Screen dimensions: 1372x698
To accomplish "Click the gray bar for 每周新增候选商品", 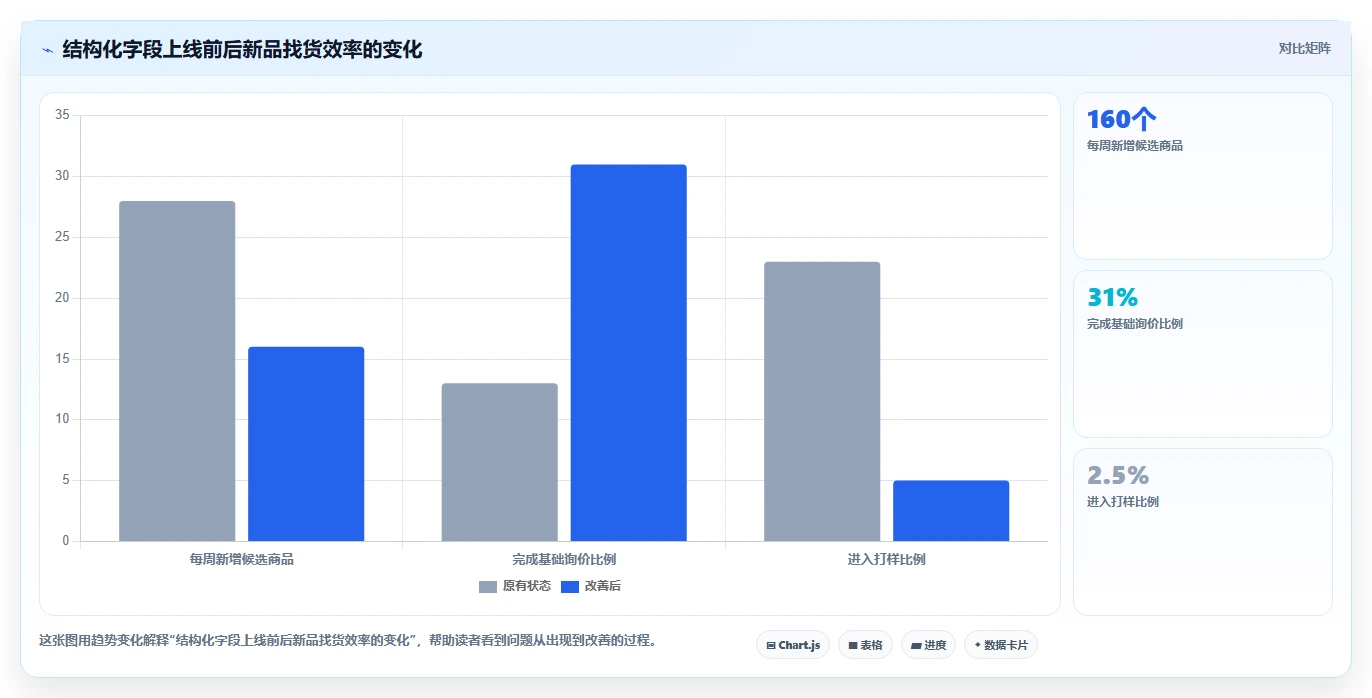I will click(177, 371).
